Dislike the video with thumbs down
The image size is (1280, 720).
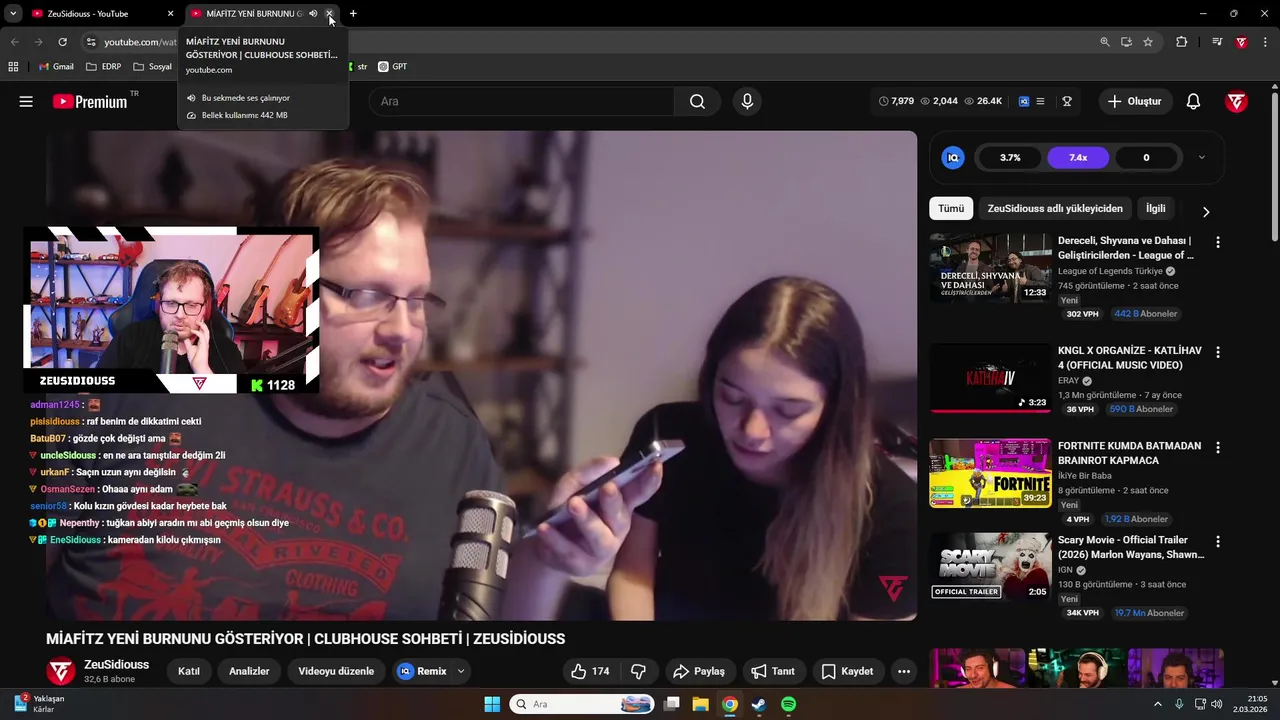[638, 671]
